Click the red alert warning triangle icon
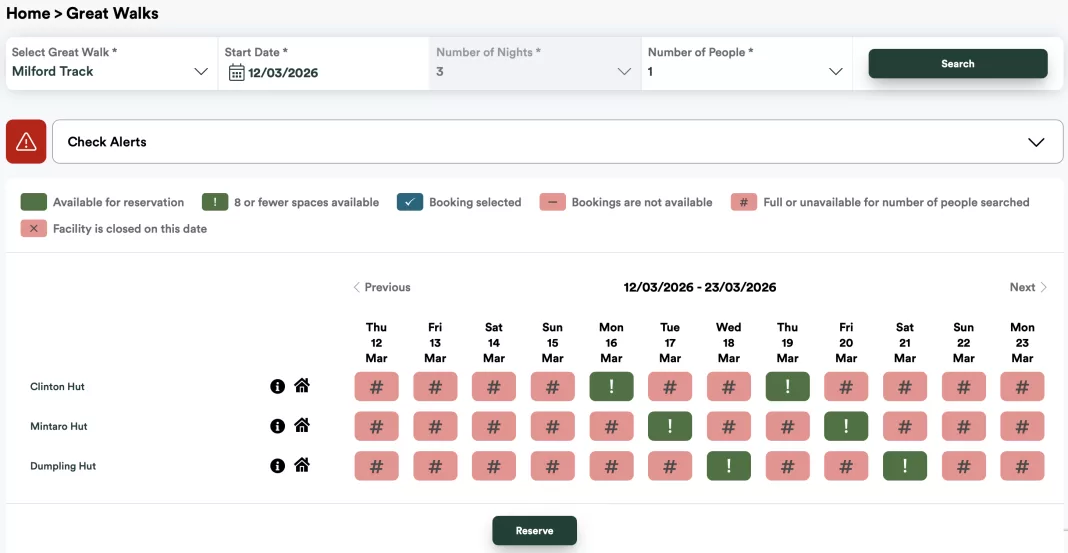This screenshot has height=553, width=1068. (26, 142)
